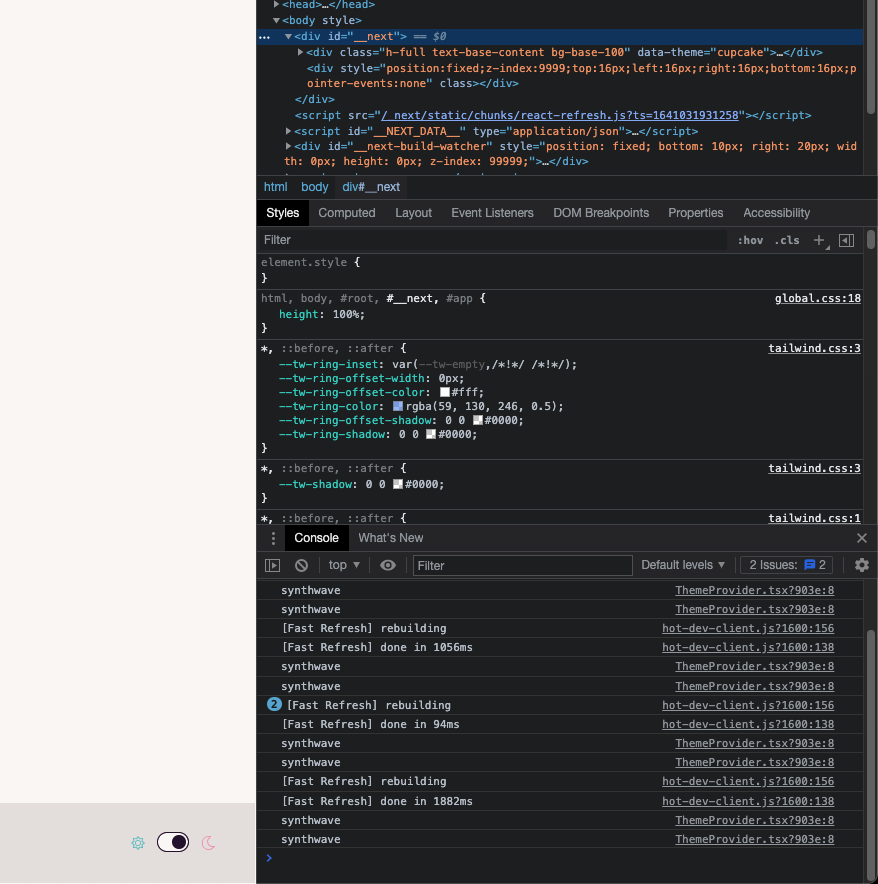This screenshot has height=884, width=878.
Task: Click the white ring-offset-color swatch
Action: (444, 392)
